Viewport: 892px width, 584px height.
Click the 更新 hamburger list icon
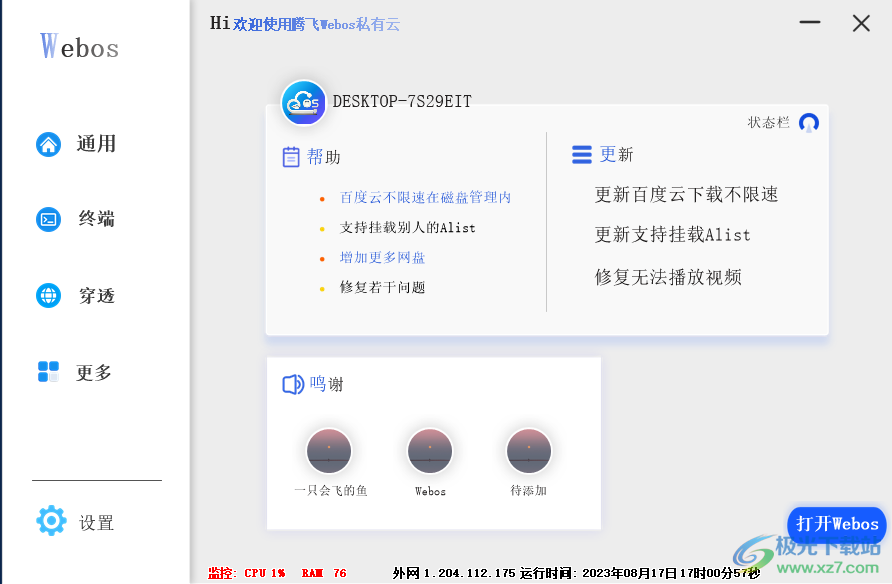pyautogui.click(x=581, y=155)
